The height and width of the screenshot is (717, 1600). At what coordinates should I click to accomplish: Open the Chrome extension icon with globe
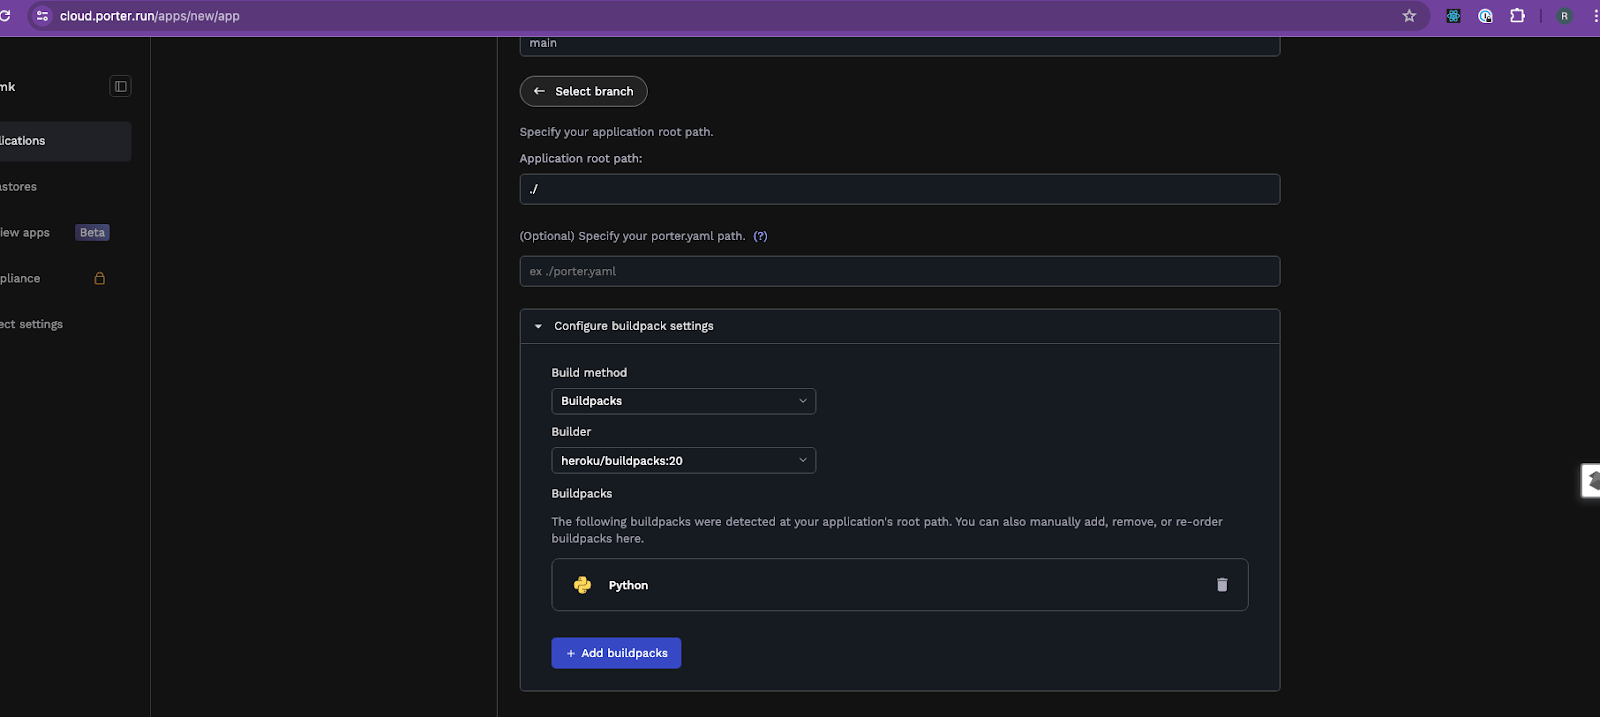(1486, 16)
